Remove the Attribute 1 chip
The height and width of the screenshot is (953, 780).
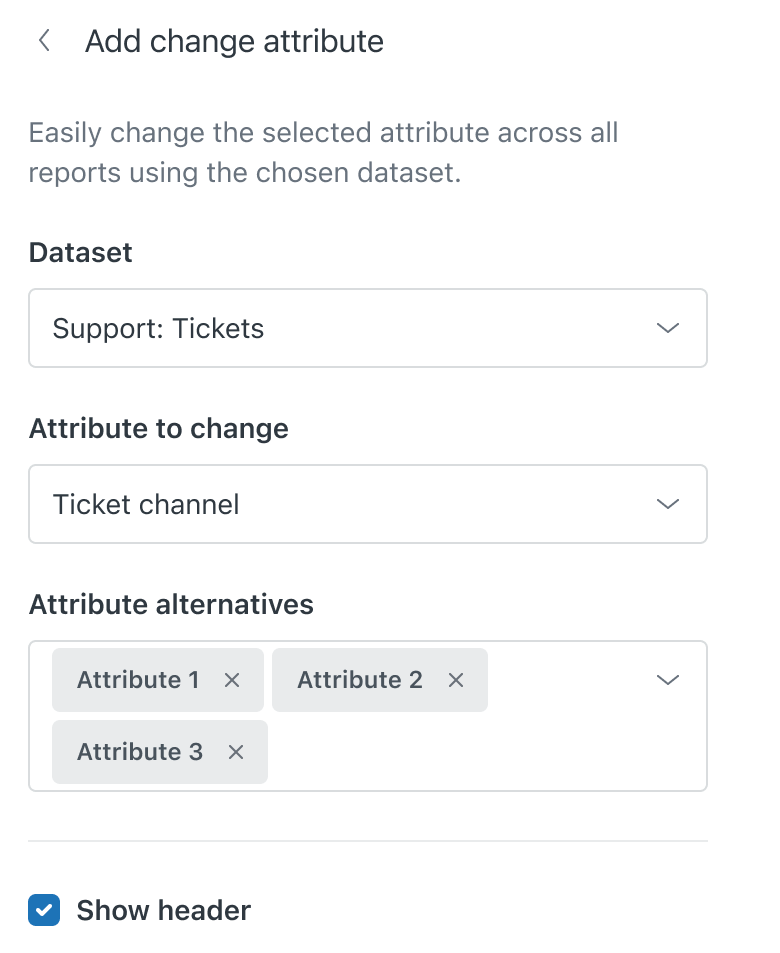232,680
